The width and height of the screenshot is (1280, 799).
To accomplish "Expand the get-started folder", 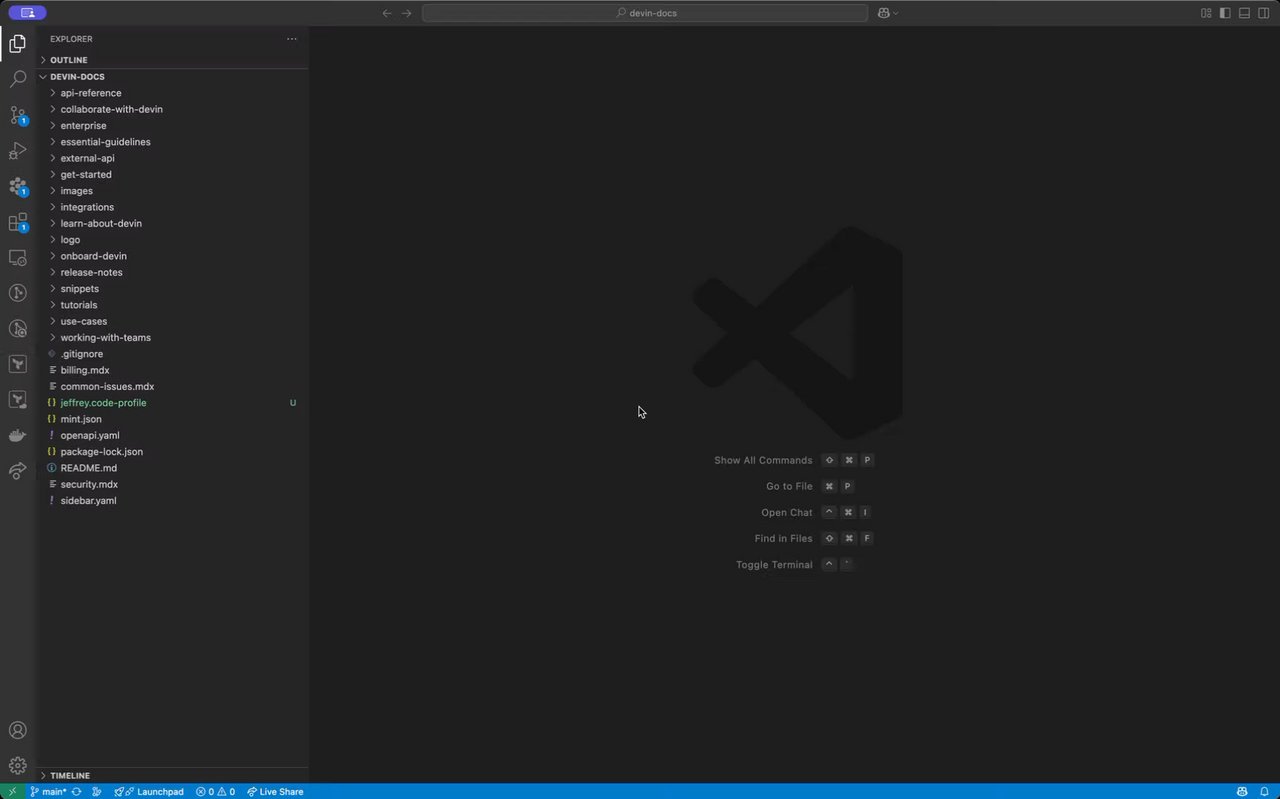I will click(173, 174).
